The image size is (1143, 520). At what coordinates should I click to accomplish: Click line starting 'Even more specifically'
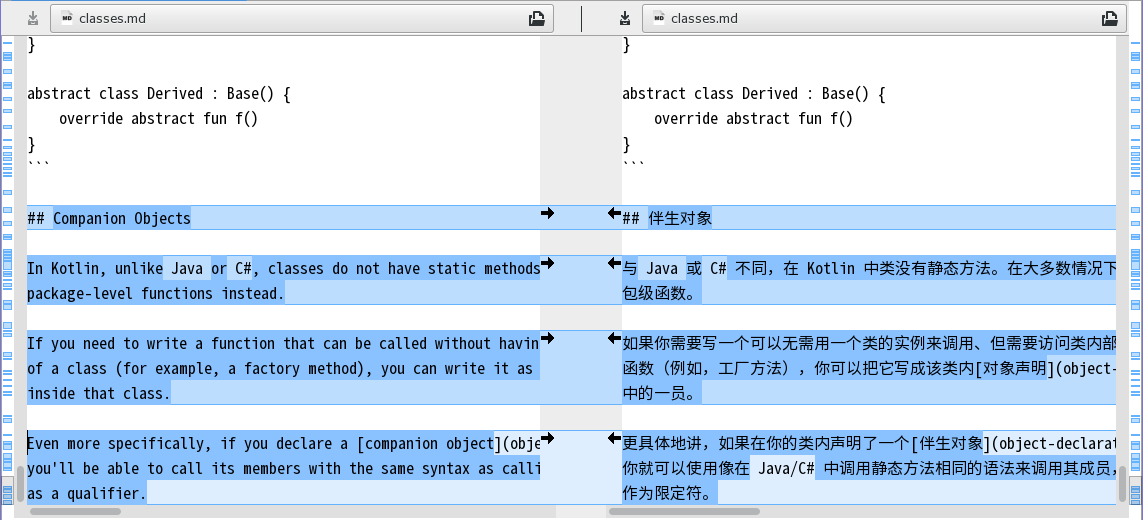pos(284,443)
